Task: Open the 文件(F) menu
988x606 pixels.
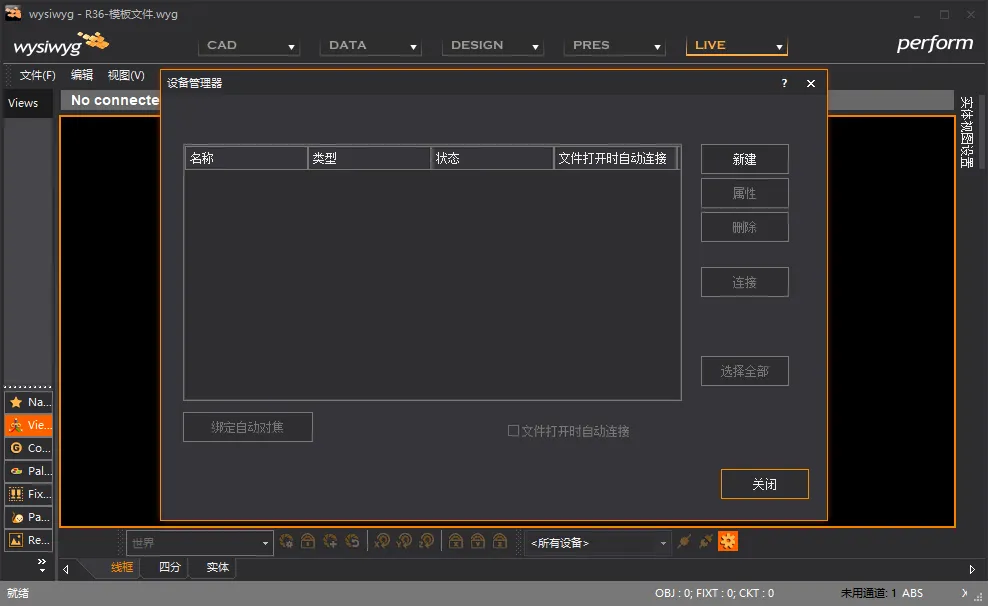Action: (37, 75)
